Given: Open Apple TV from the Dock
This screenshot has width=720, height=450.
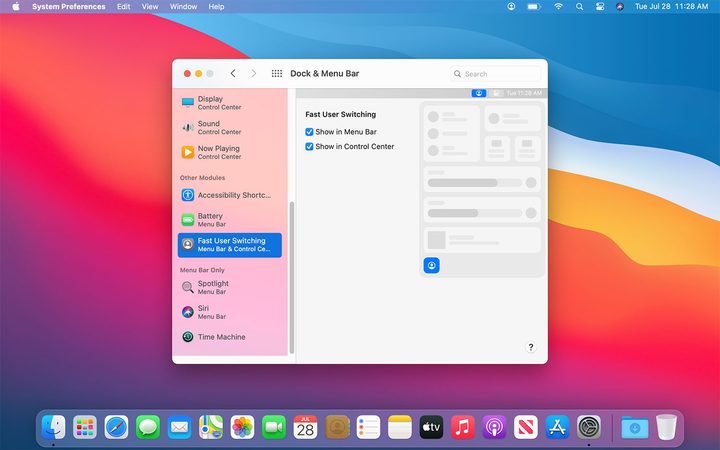Looking at the screenshot, I should pos(432,427).
